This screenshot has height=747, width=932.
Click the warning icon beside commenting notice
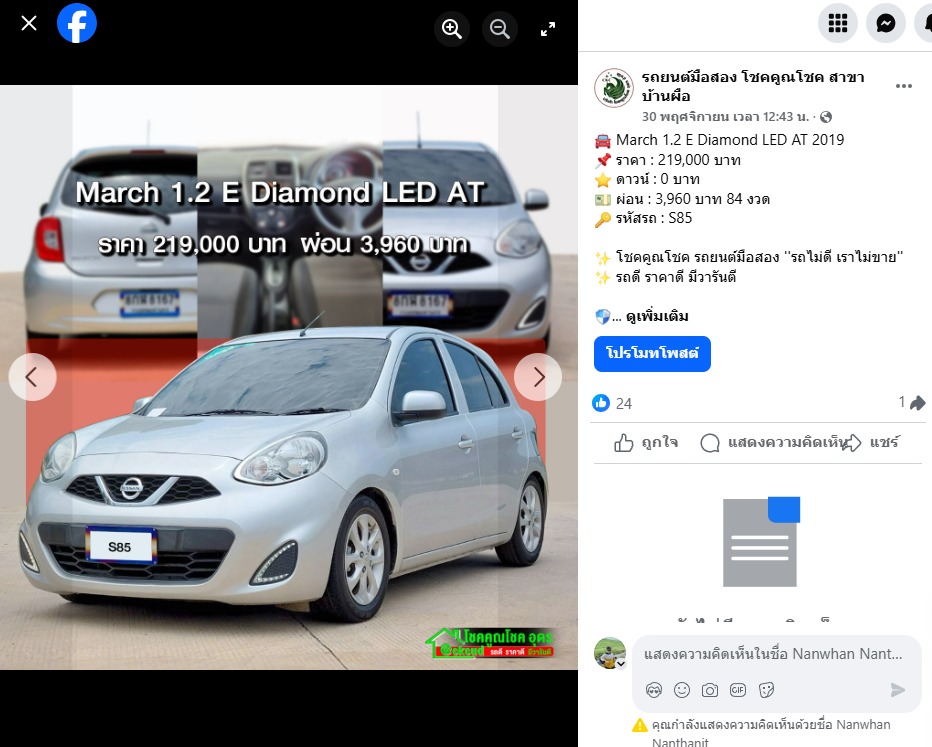tap(640, 726)
